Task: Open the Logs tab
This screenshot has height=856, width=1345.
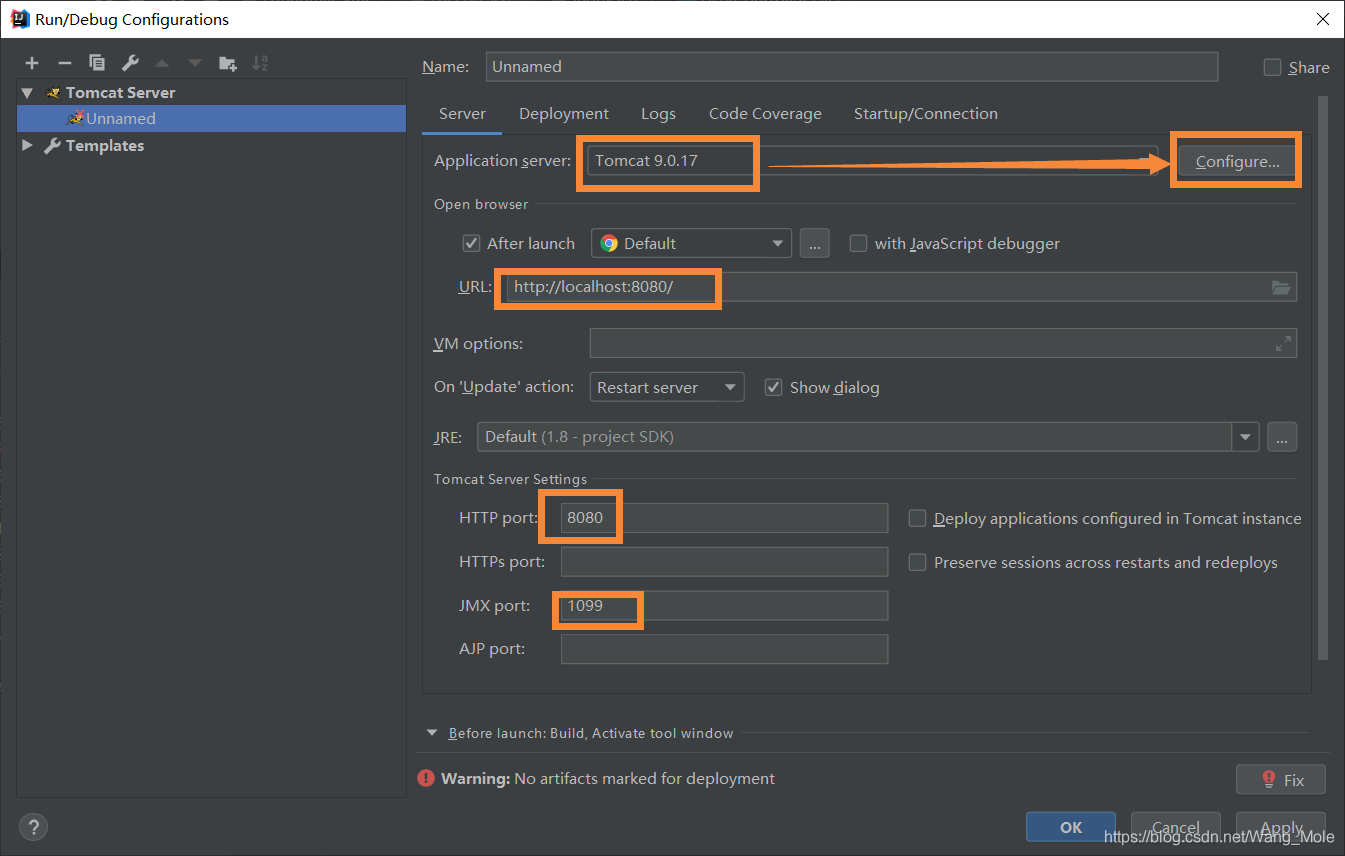Action: coord(658,114)
